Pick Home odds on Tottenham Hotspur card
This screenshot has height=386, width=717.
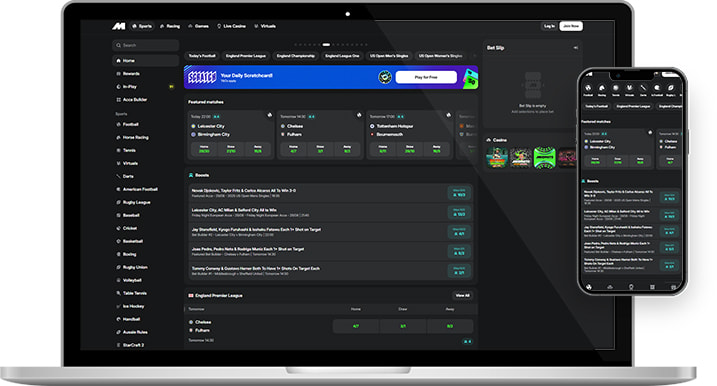[383, 149]
